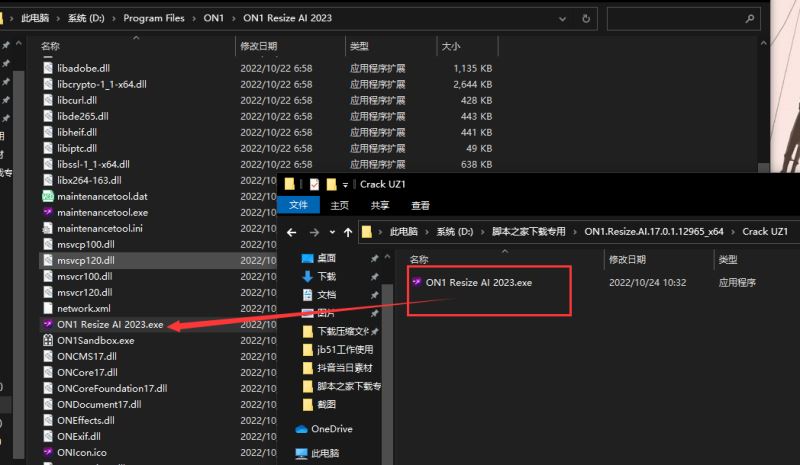Select ONEffects.dll in the file list
This screenshot has height=465, width=800.
pos(86,420)
